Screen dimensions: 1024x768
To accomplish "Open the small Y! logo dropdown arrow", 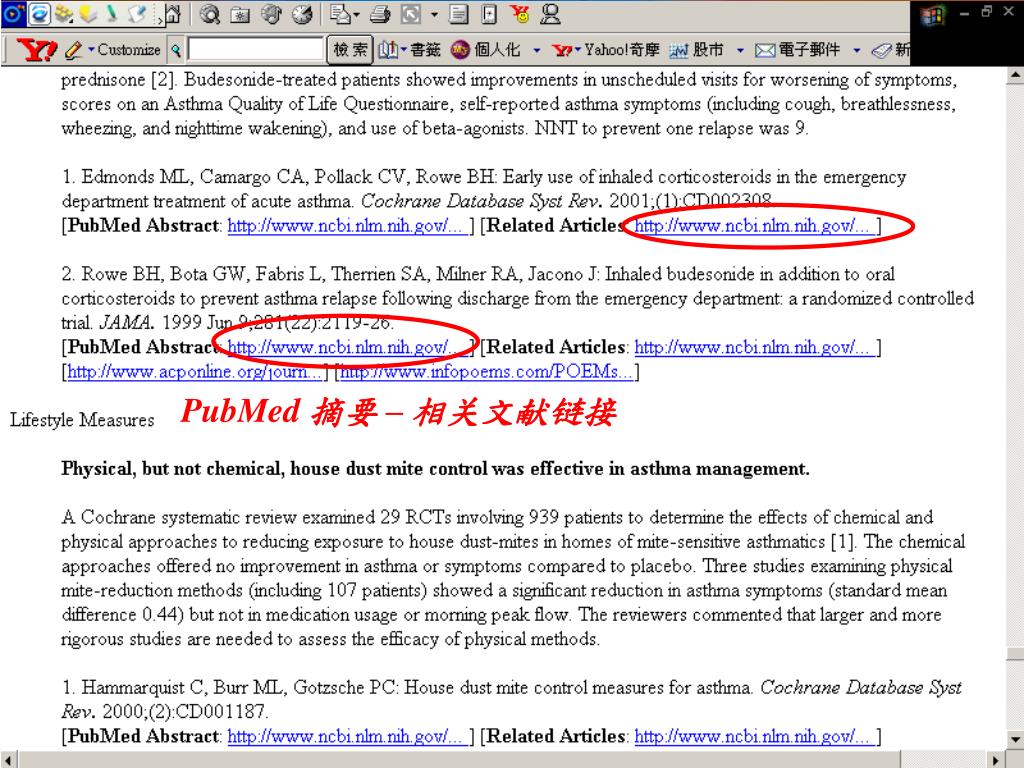I will click(578, 49).
